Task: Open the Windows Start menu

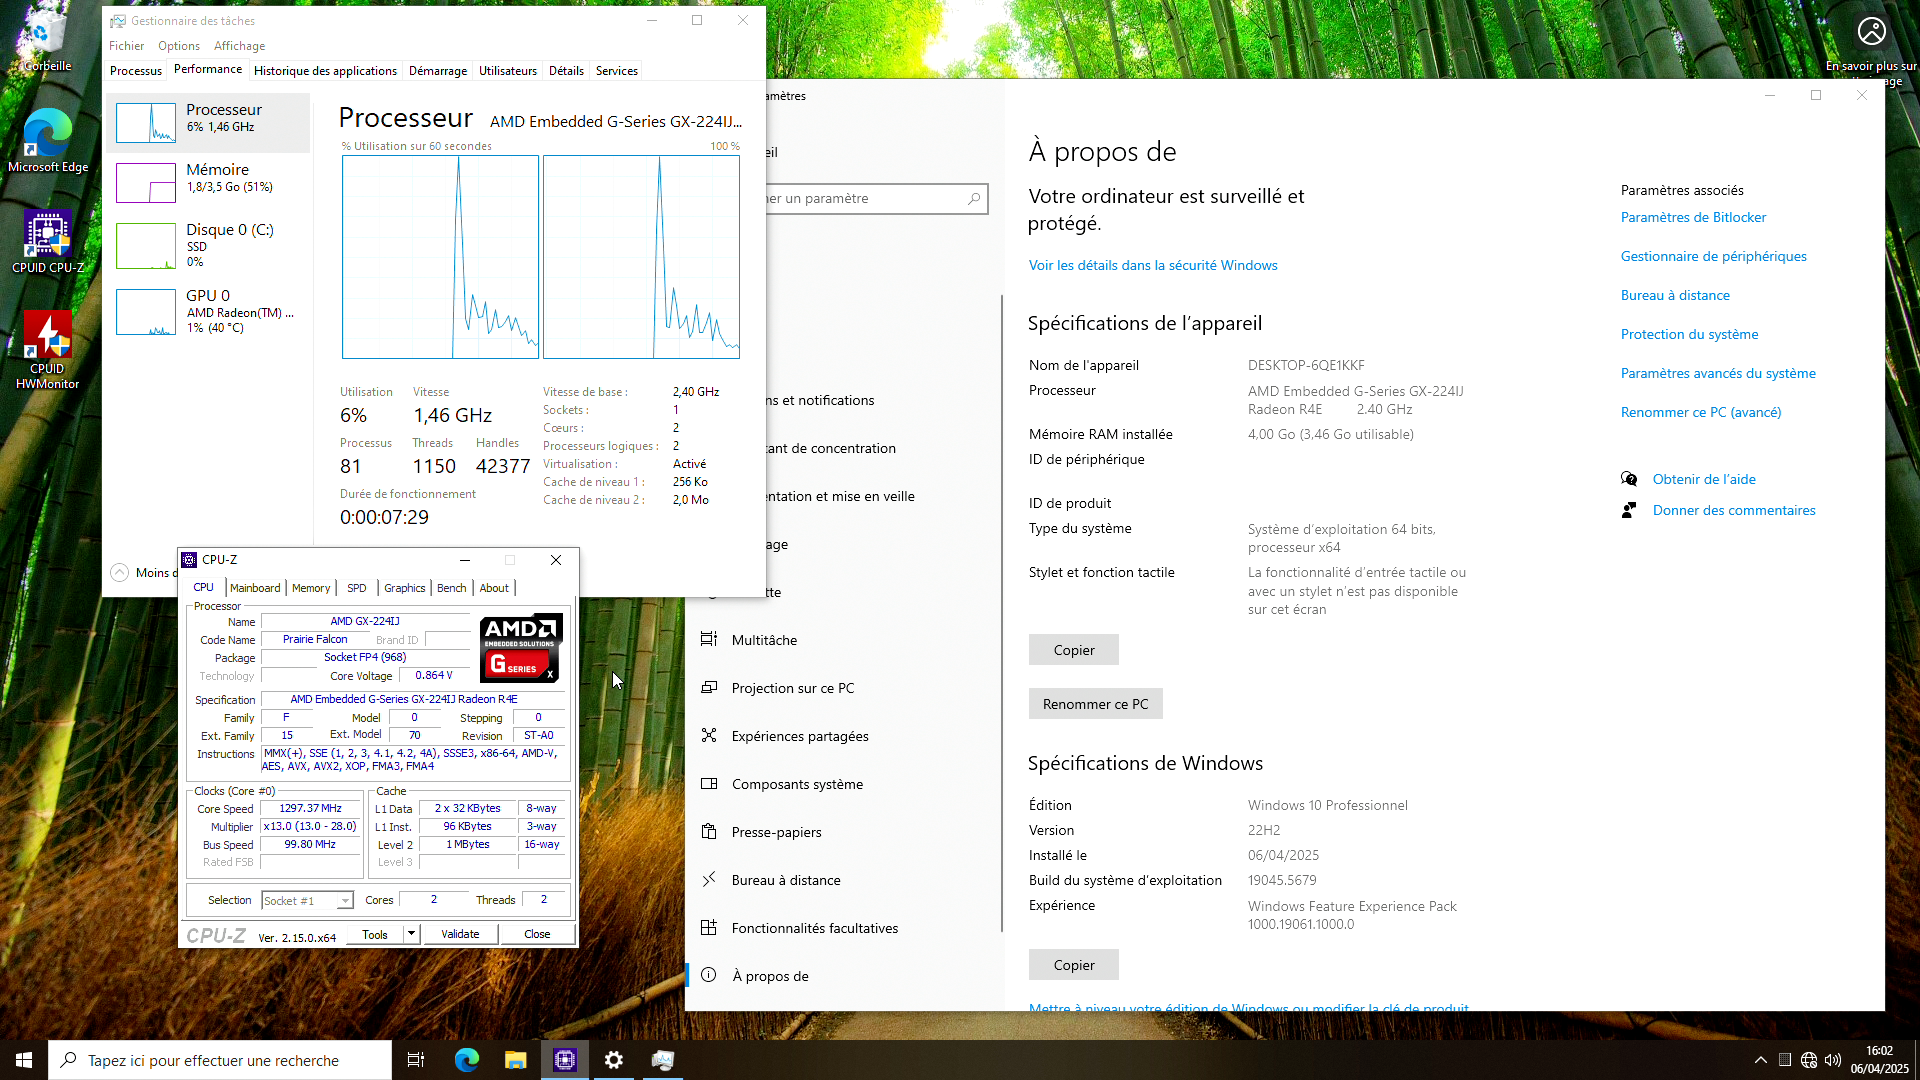Action: point(24,1060)
